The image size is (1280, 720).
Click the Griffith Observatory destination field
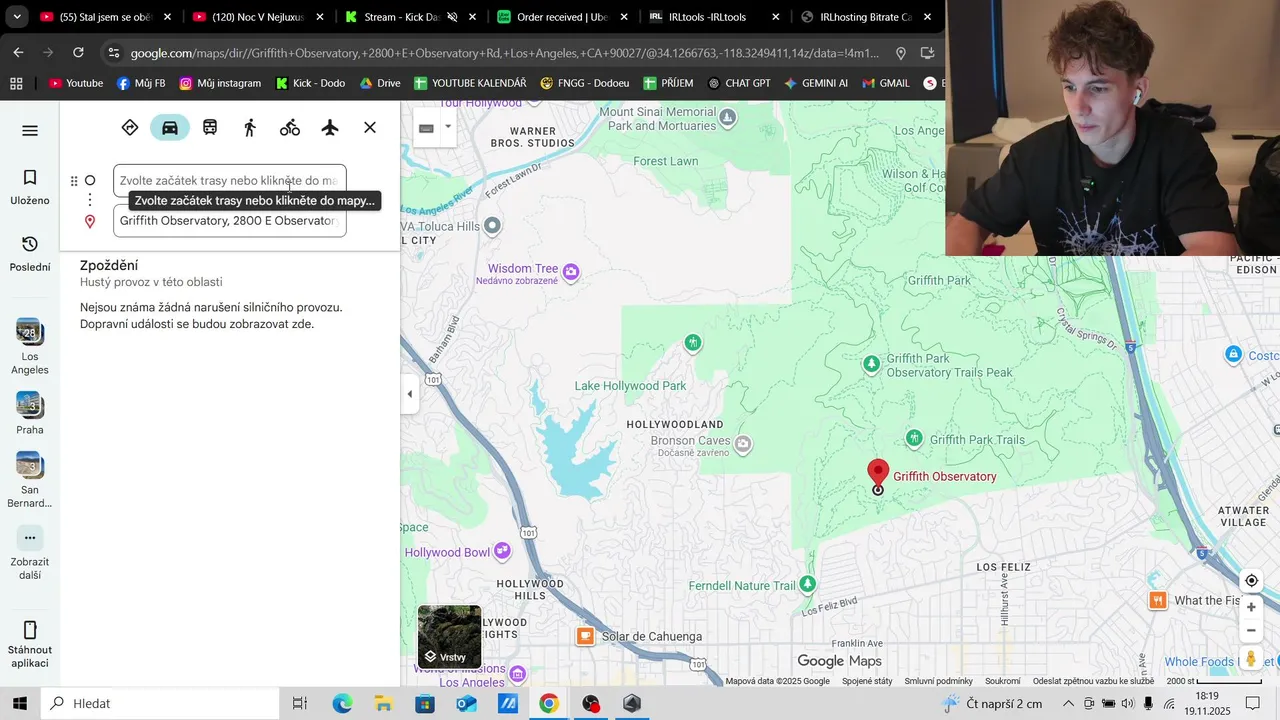[230, 221]
